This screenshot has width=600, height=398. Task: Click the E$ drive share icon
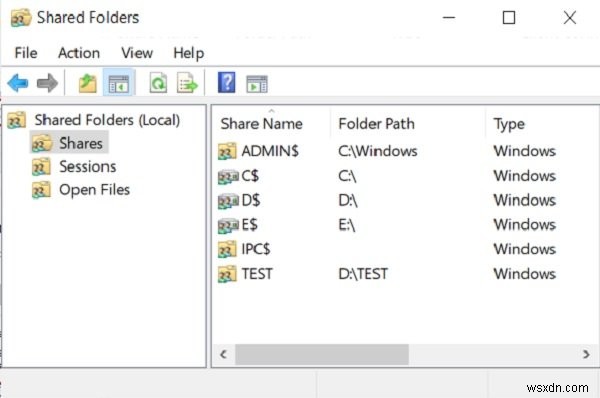pos(228,225)
